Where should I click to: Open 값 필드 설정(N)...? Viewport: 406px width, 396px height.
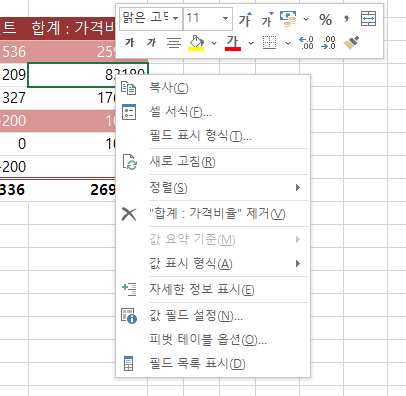pos(213,316)
